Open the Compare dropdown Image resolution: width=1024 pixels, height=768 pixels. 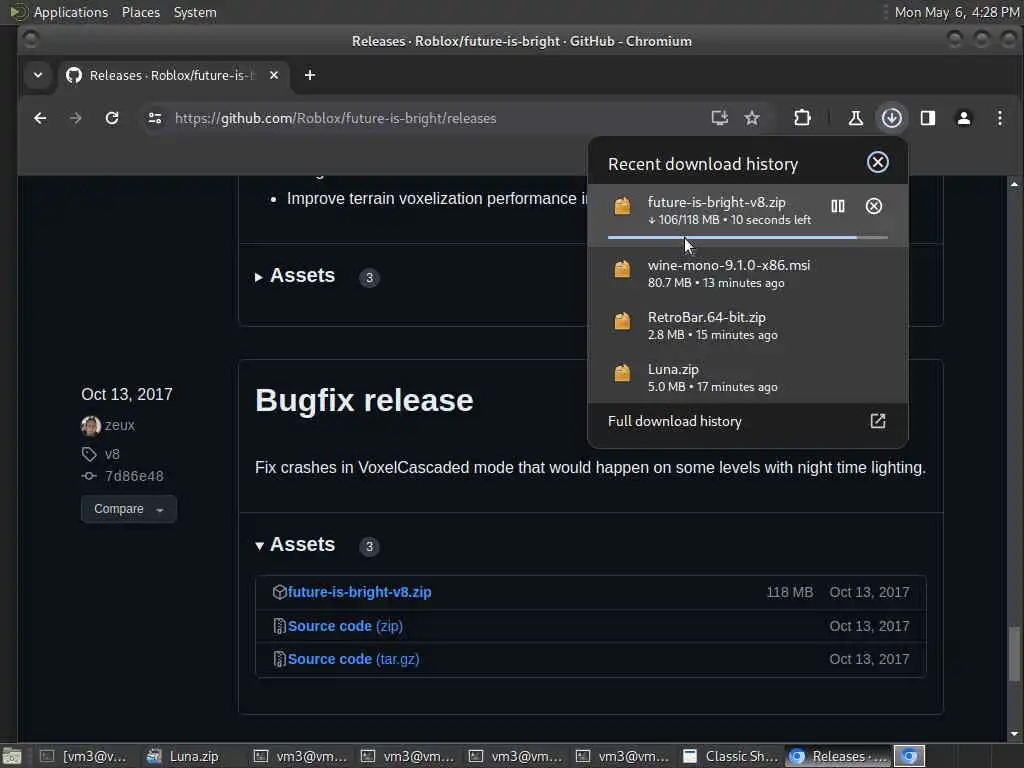(129, 509)
